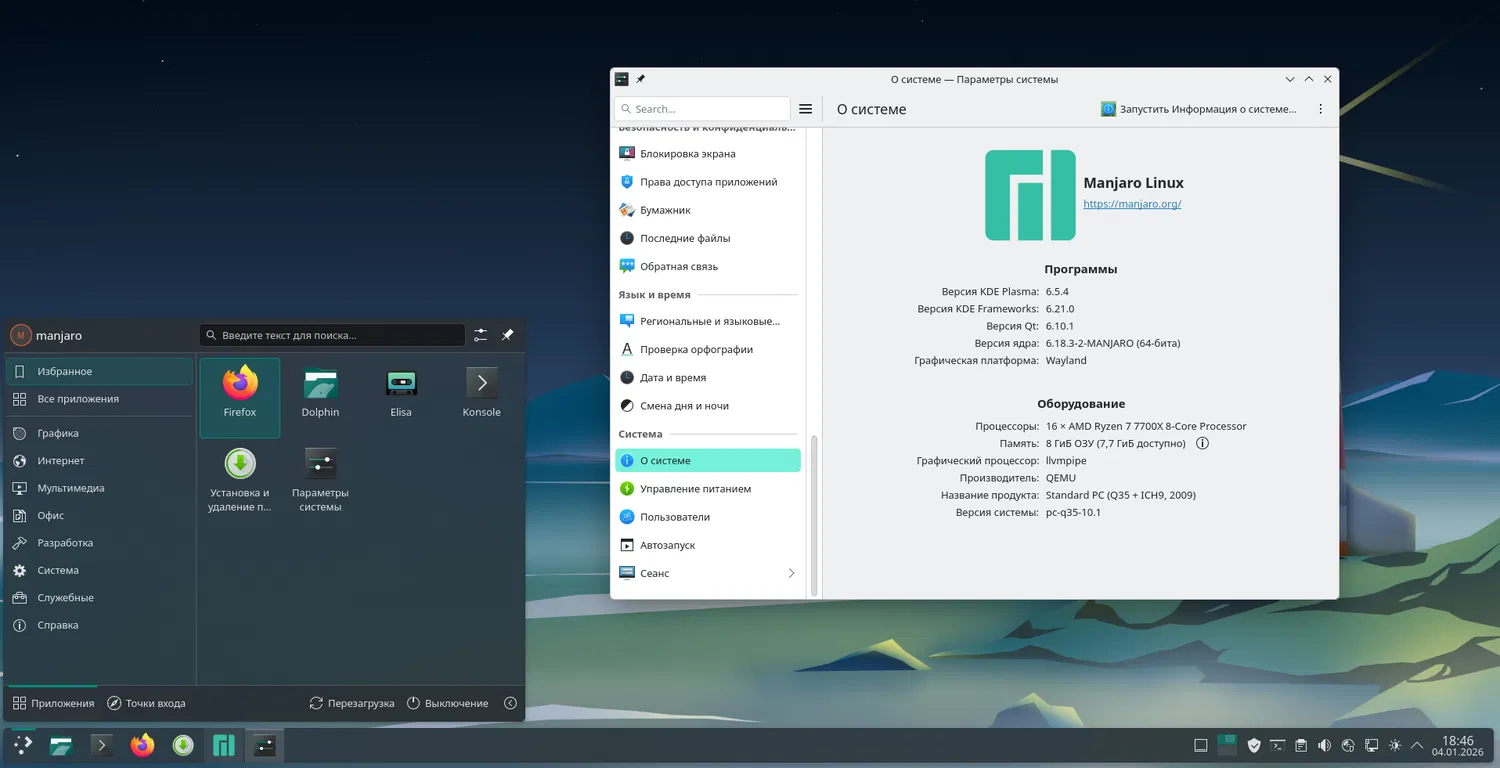Viewport: 1500px width, 768px height.
Task: Open the three-dot menu on the 'О системе' page
Action: (1321, 109)
